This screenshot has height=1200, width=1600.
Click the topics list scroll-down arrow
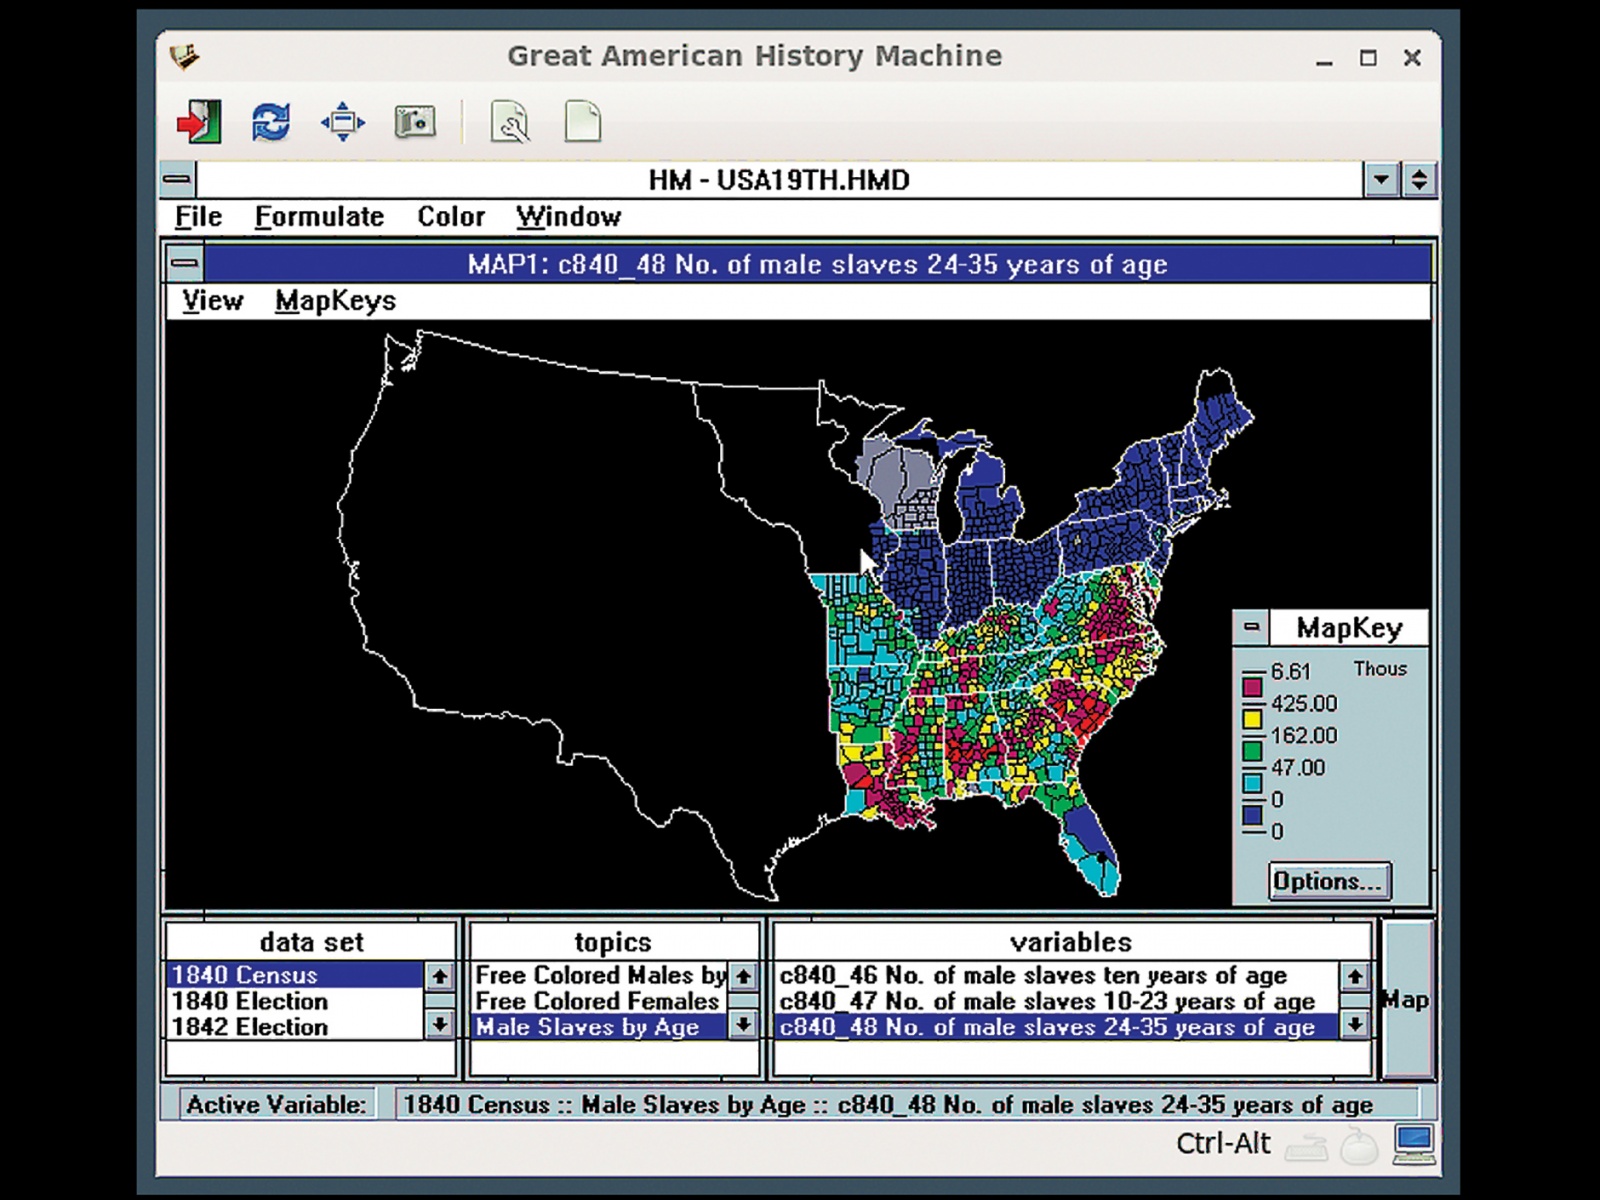(743, 1024)
